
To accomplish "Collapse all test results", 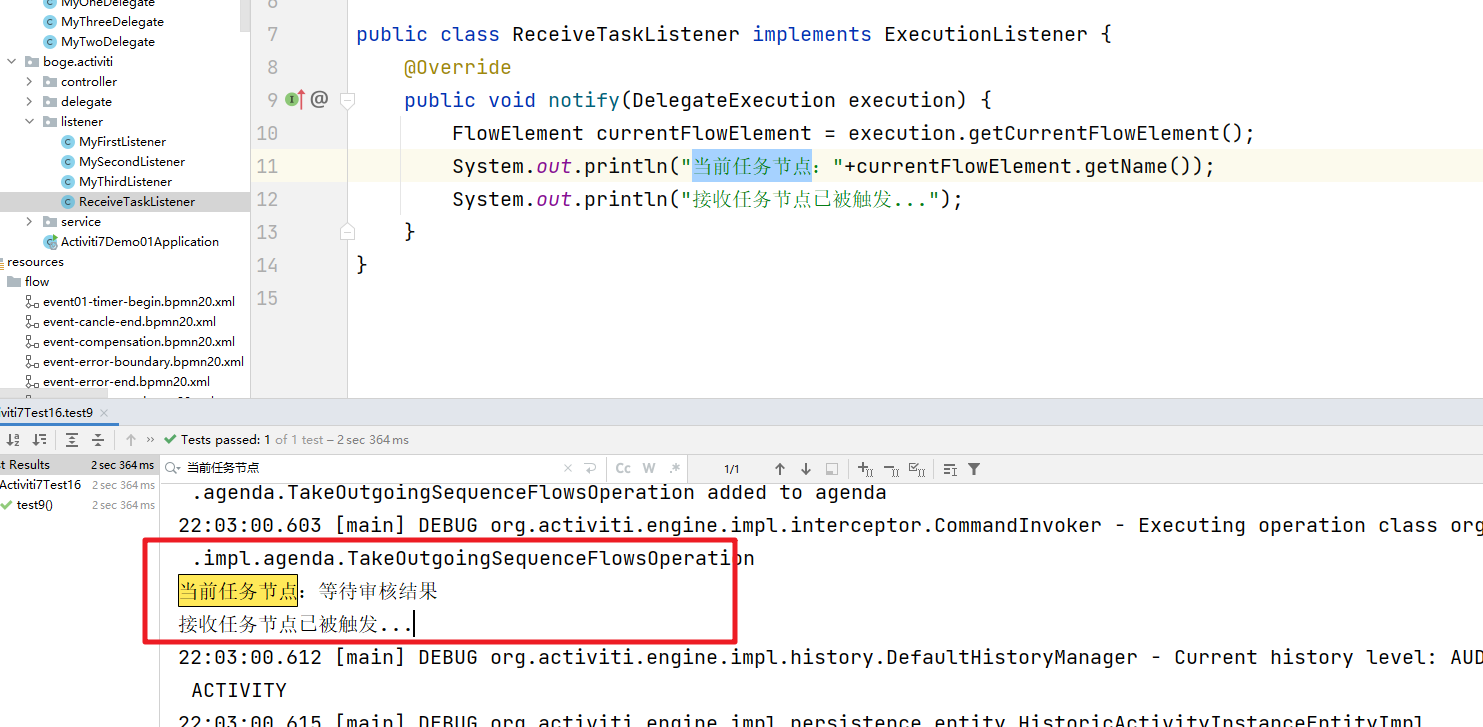I will tap(98, 440).
